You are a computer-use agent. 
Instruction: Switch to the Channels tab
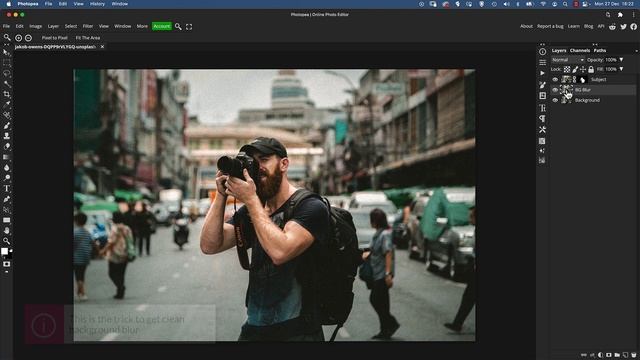580,51
